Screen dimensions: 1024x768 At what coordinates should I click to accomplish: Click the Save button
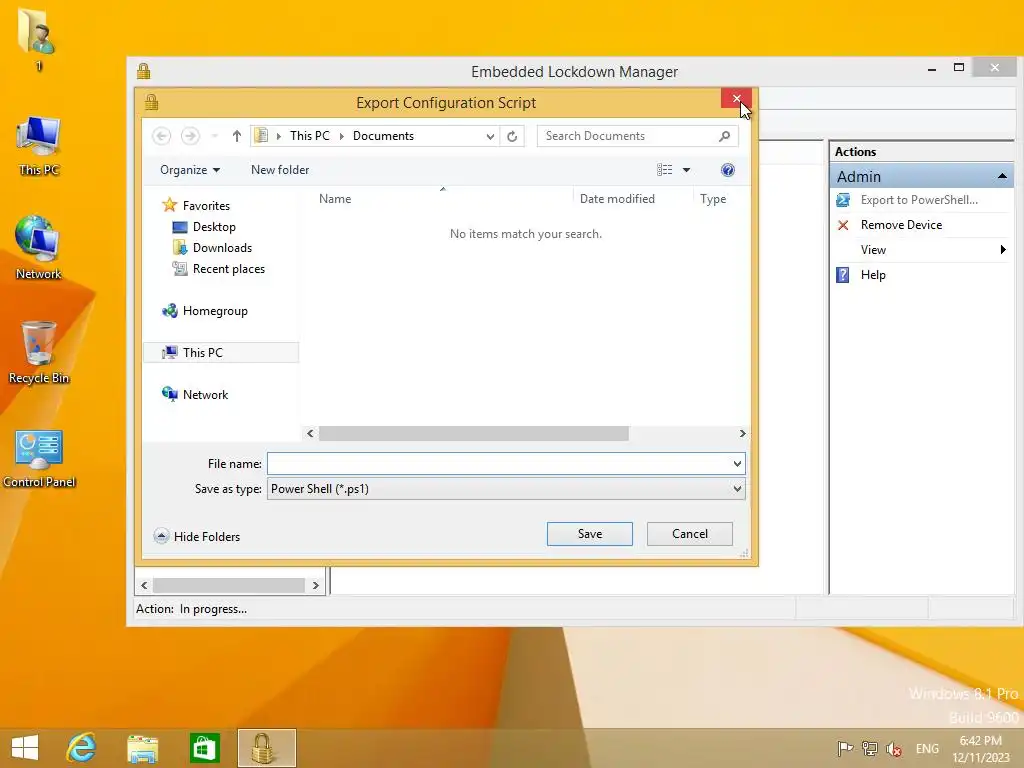pos(590,534)
